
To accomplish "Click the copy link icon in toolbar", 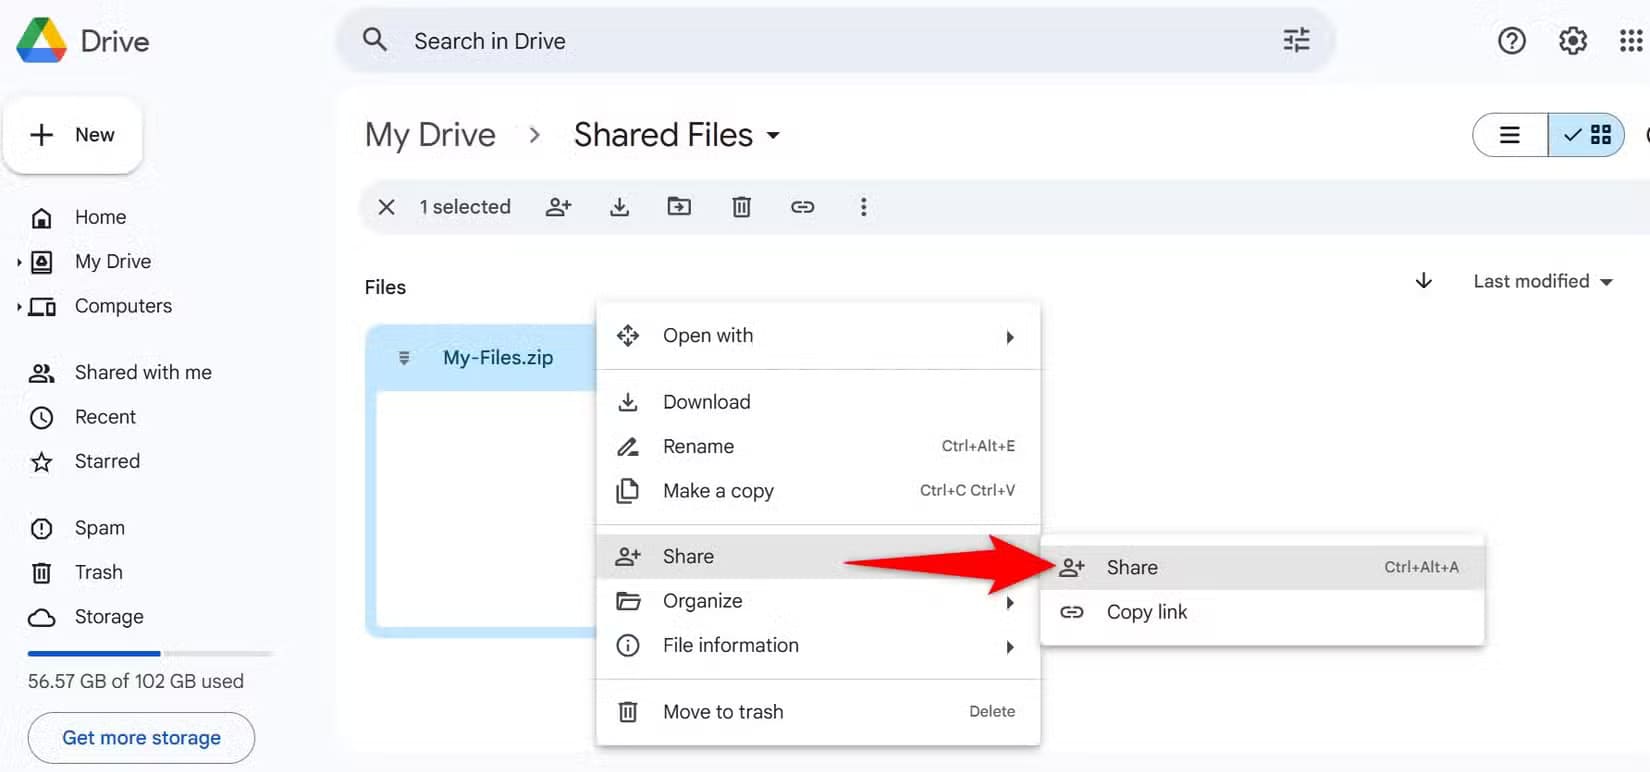I will pyautogui.click(x=802, y=207).
